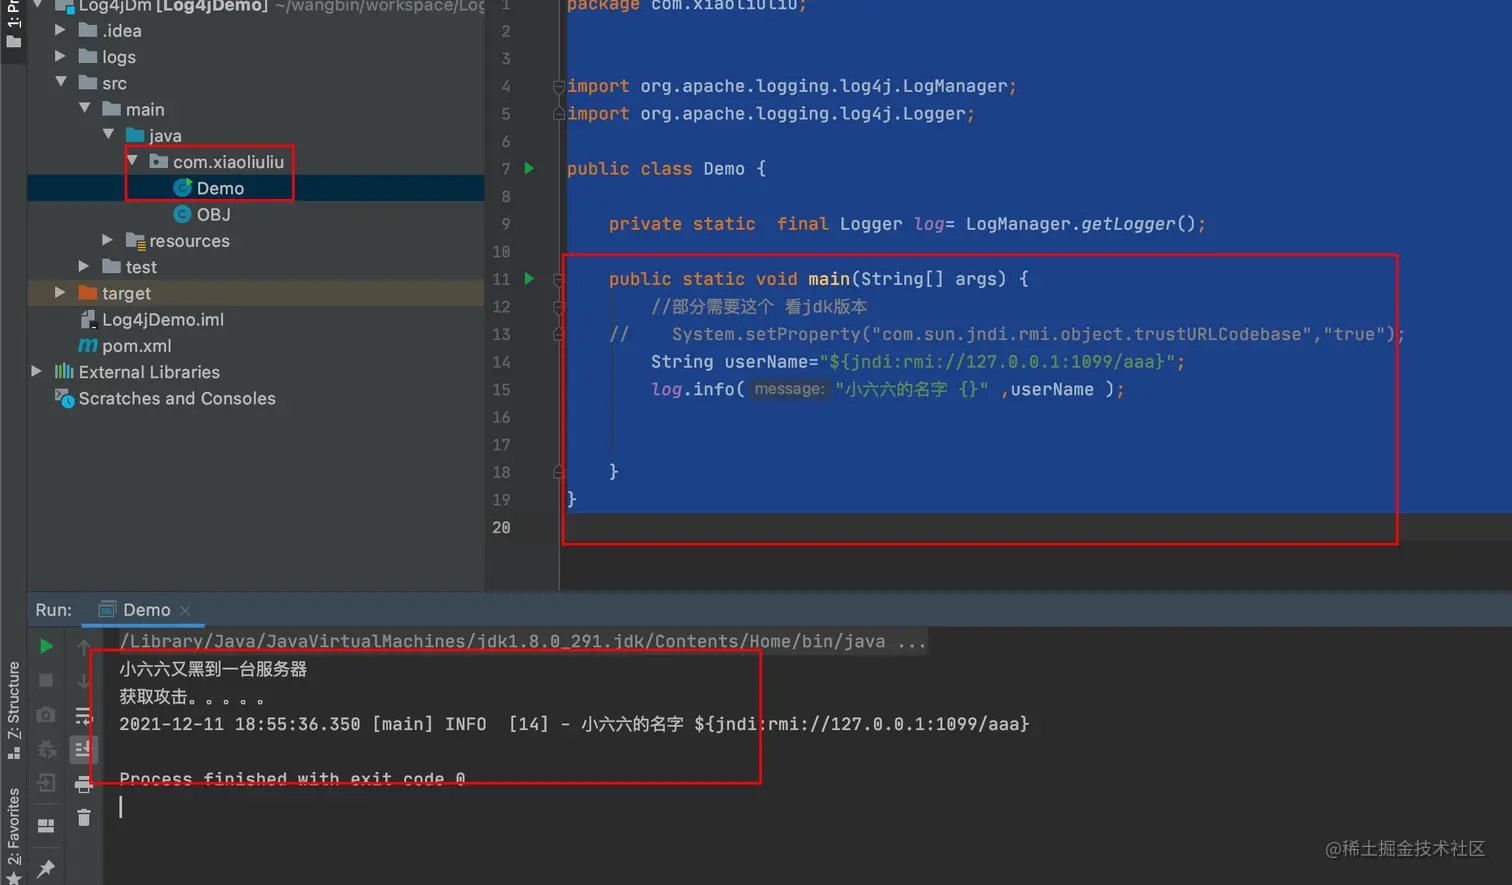The width and height of the screenshot is (1512, 885).
Task: Collapse the src folder
Action: [61, 82]
